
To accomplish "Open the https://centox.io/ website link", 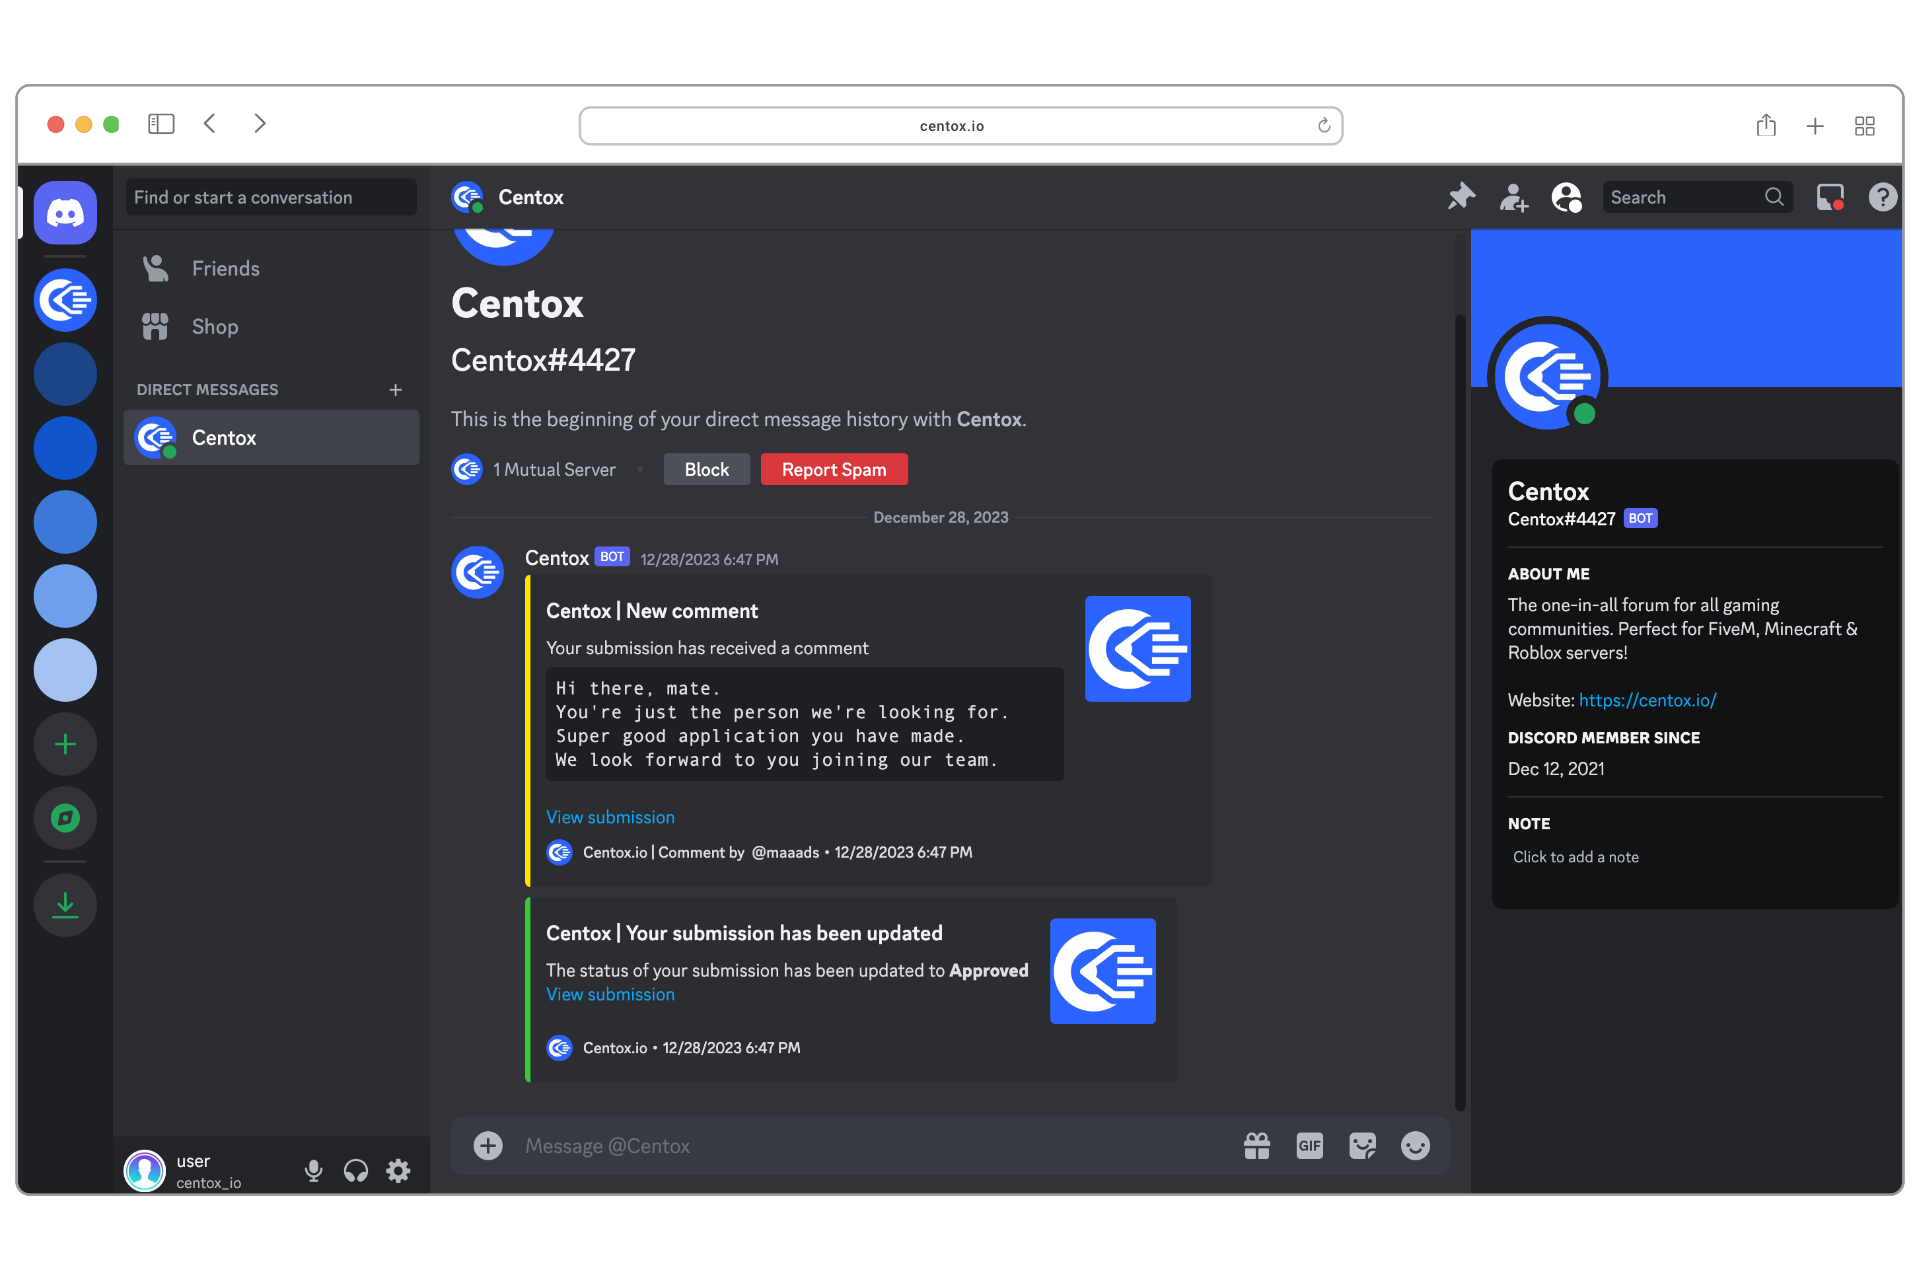I will coord(1646,700).
